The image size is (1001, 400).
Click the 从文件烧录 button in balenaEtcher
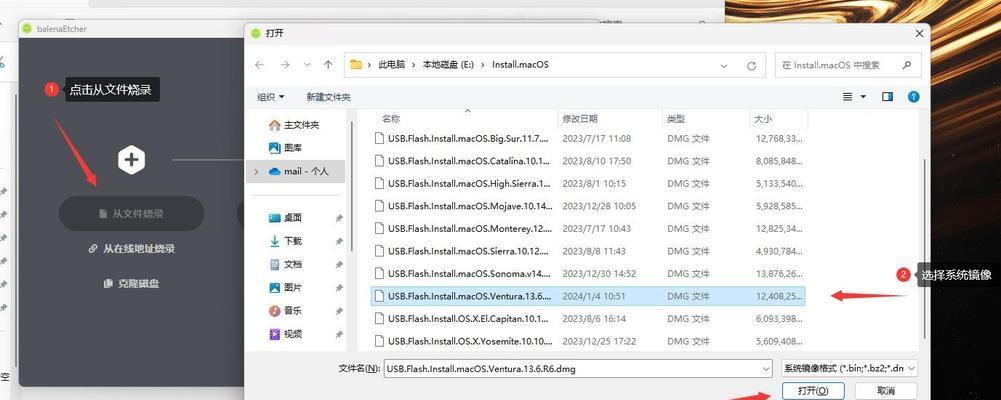coord(132,214)
